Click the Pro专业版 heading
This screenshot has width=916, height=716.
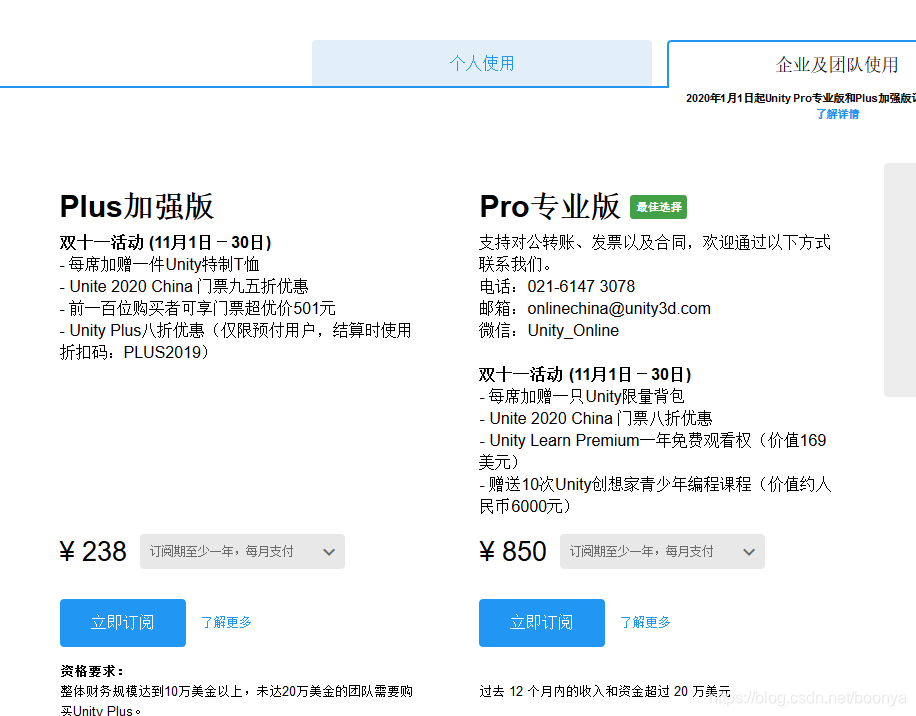[550, 206]
